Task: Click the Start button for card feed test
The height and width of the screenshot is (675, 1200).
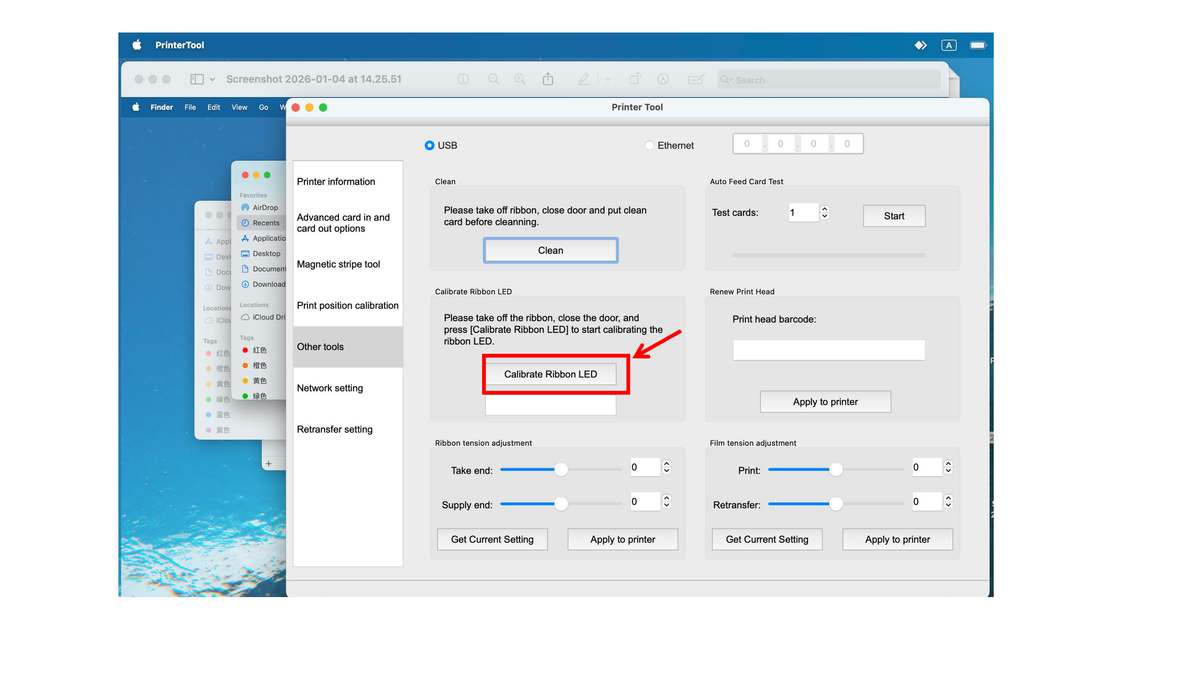Action: 894,216
